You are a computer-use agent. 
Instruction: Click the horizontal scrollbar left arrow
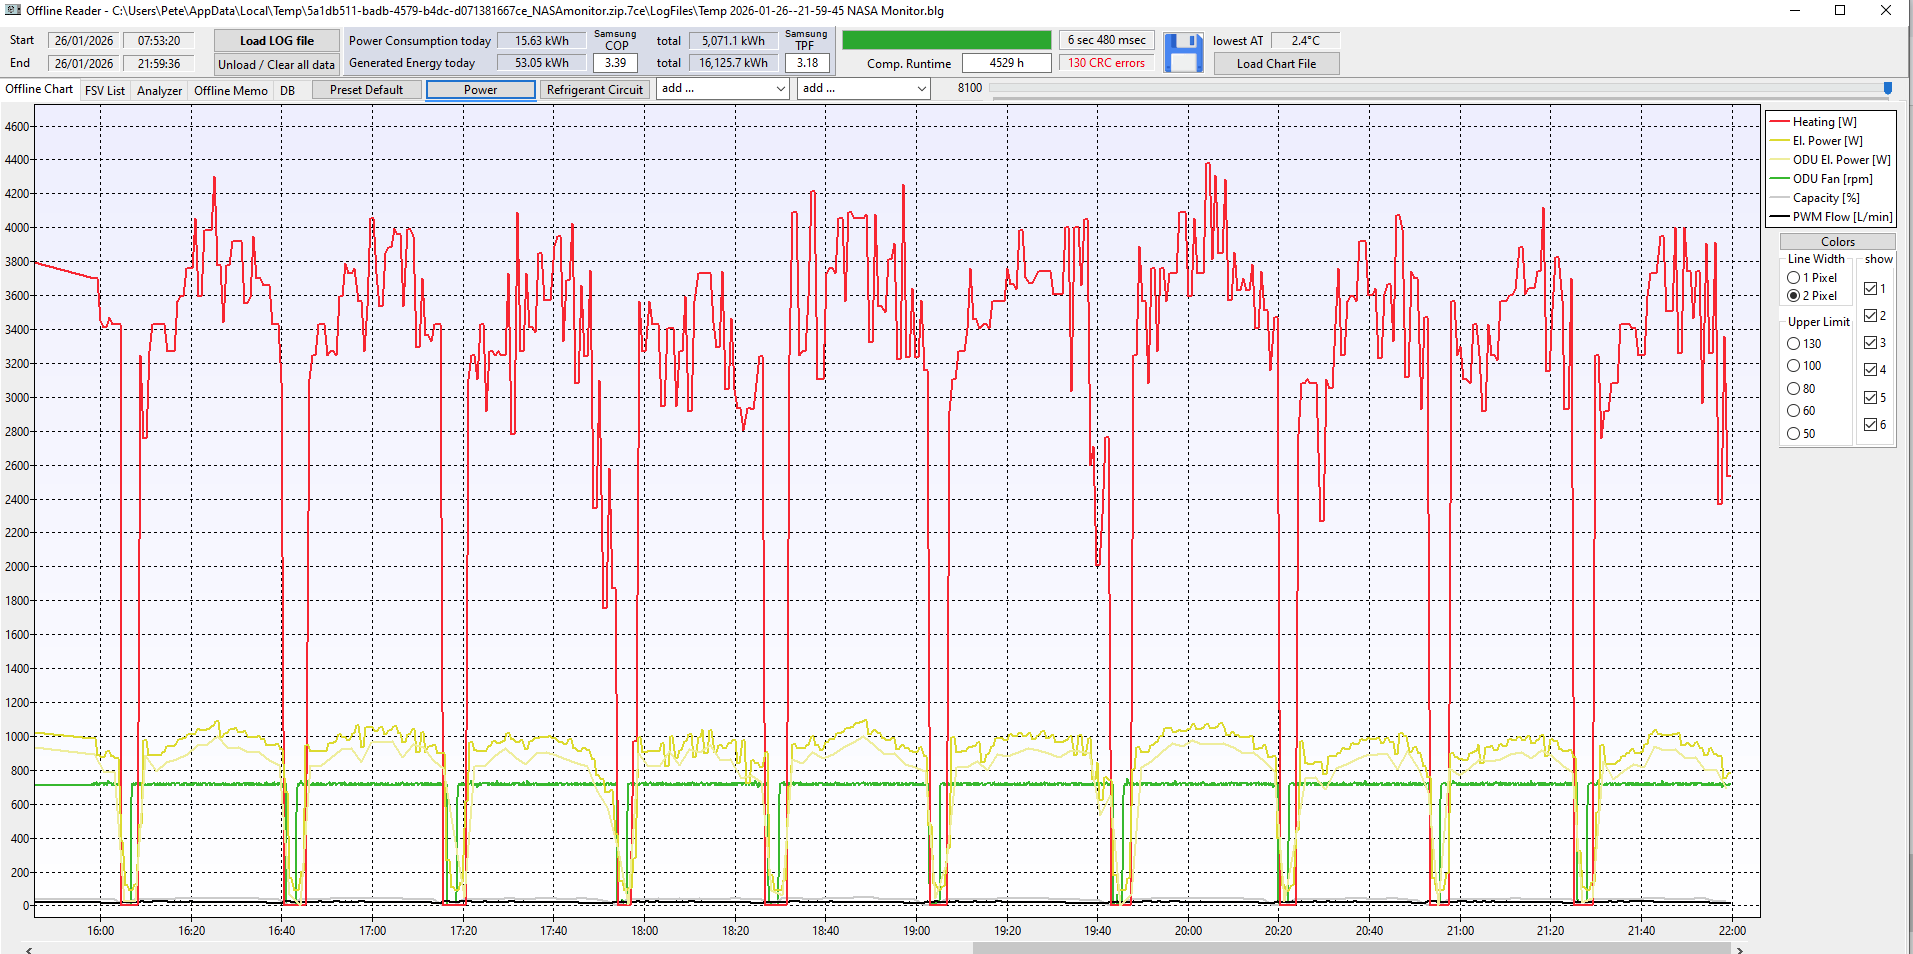point(29,949)
